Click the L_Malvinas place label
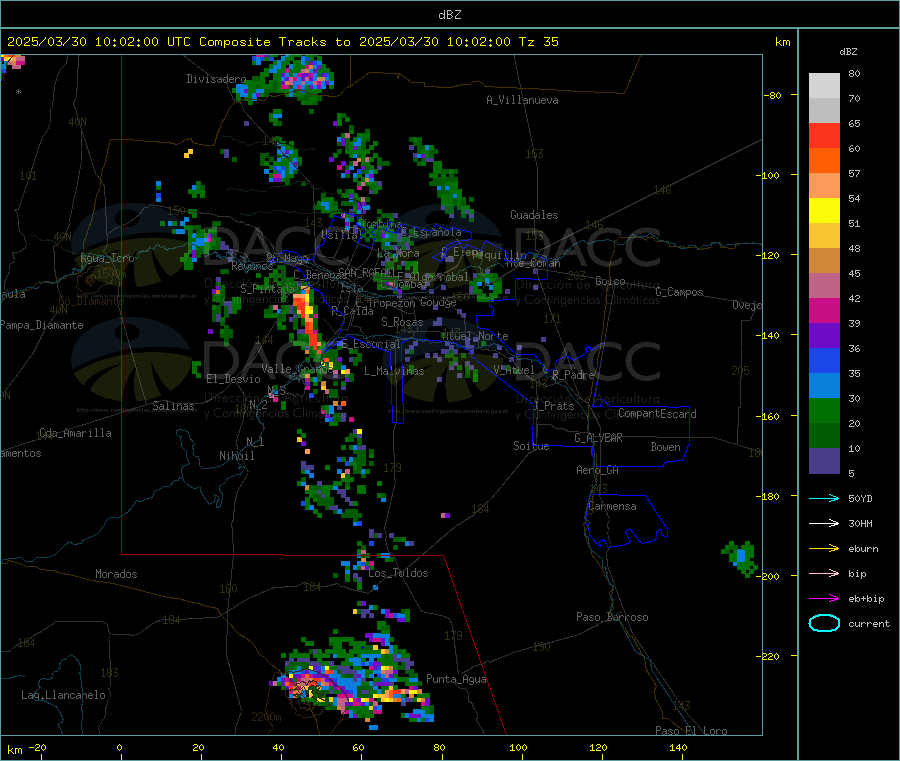Viewport: 900px width, 761px height. click(394, 371)
